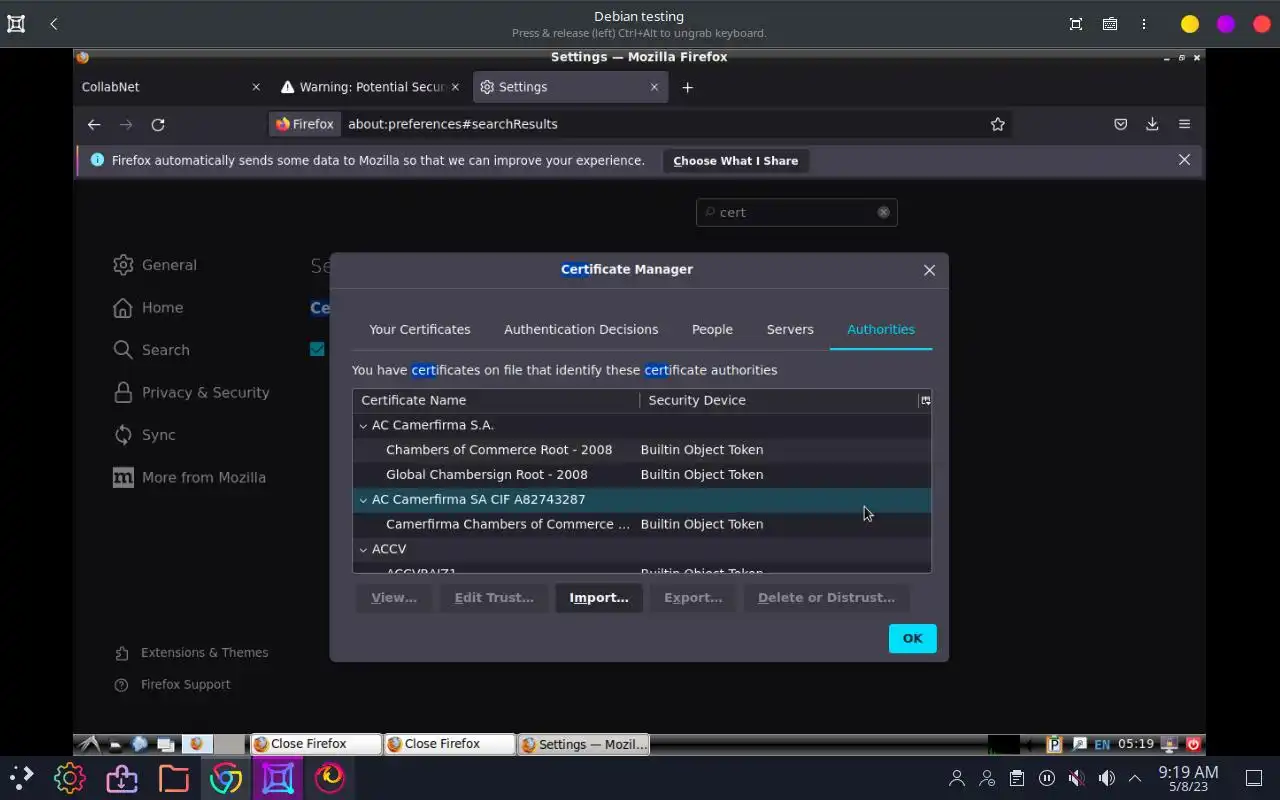Go back using top bar left chevron
Viewport: 1280px width, 800px height.
(x=53, y=24)
